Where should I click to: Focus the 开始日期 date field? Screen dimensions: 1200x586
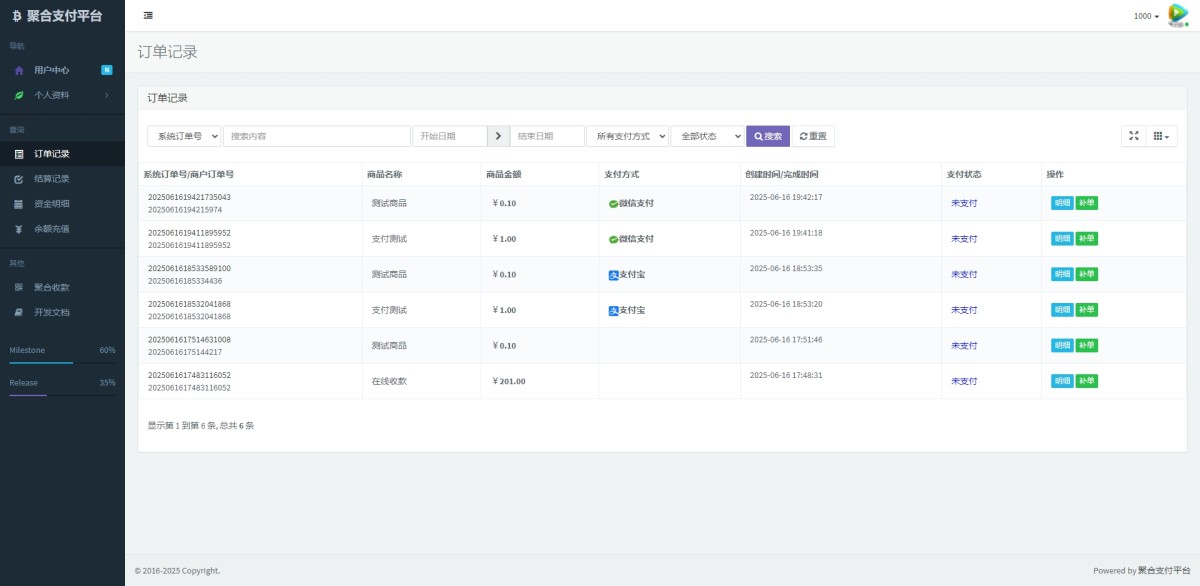tap(449, 136)
